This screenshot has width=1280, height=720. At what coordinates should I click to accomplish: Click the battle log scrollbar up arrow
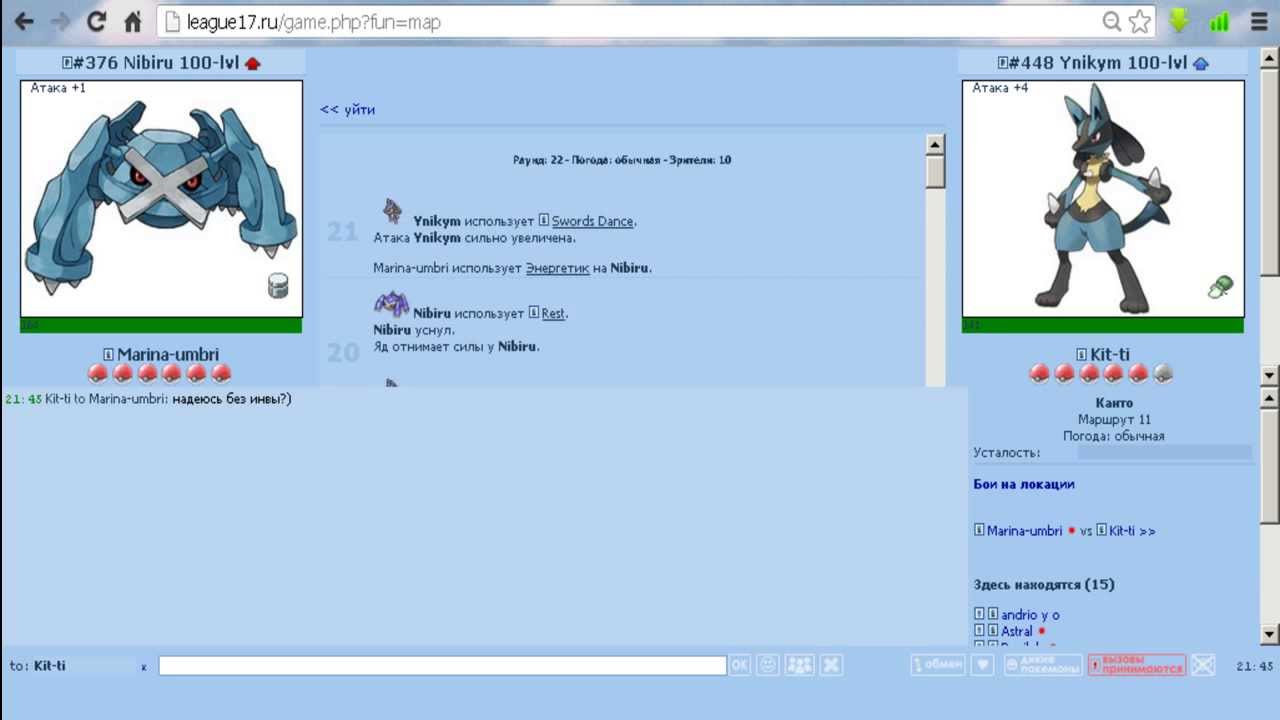(935, 145)
